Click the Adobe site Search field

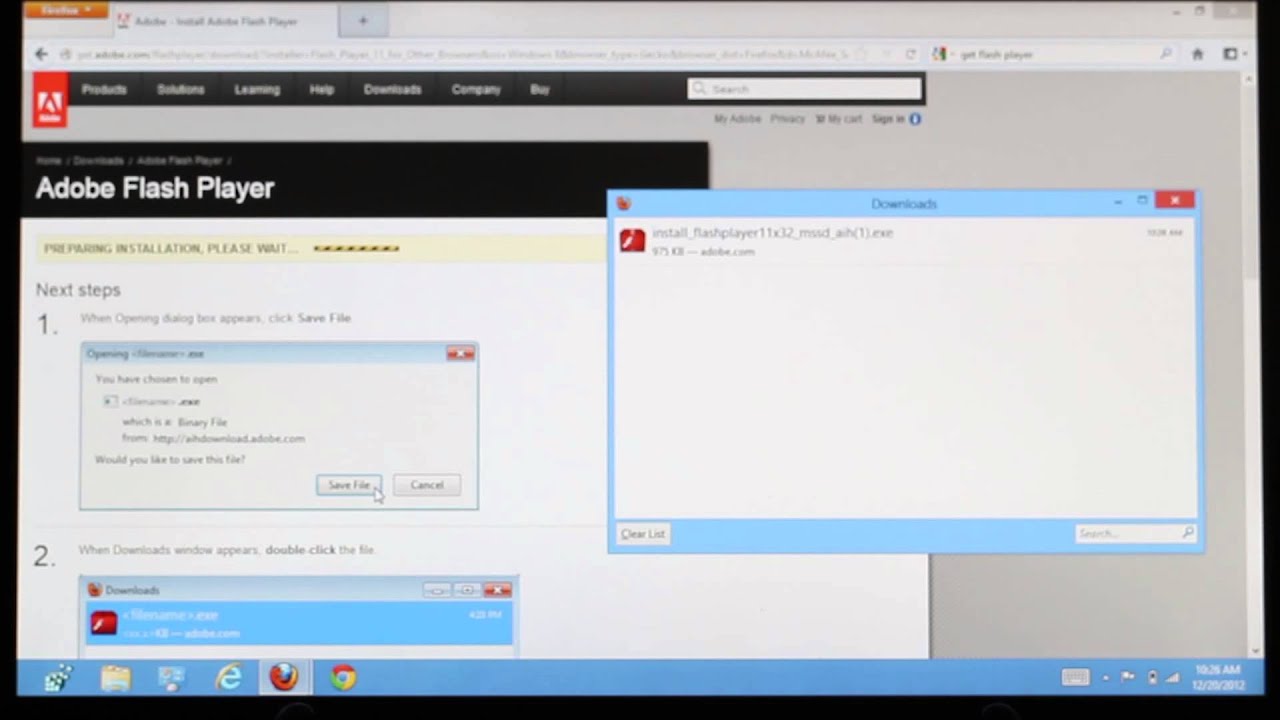pyautogui.click(x=804, y=89)
